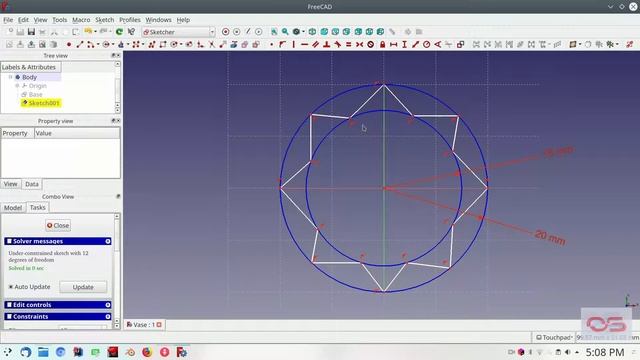This screenshot has height=360, width=640.
Task: Toggle the Solver messages header checkbox
Action: (x=9, y=241)
